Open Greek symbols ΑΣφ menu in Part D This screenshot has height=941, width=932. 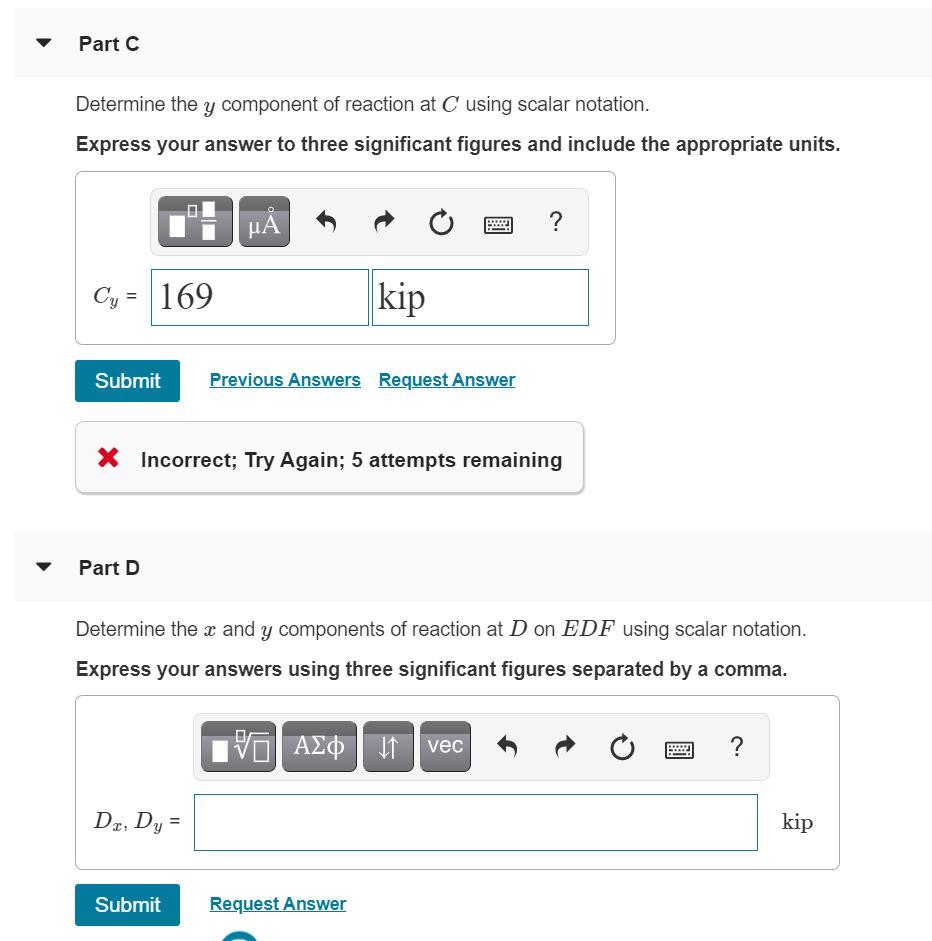pos(319,747)
